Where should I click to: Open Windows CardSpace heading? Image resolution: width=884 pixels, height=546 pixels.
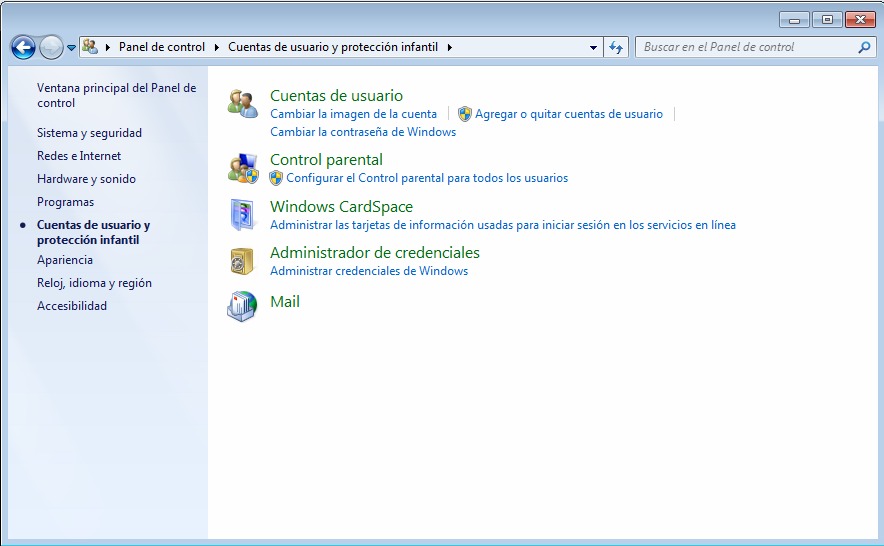click(x=342, y=207)
